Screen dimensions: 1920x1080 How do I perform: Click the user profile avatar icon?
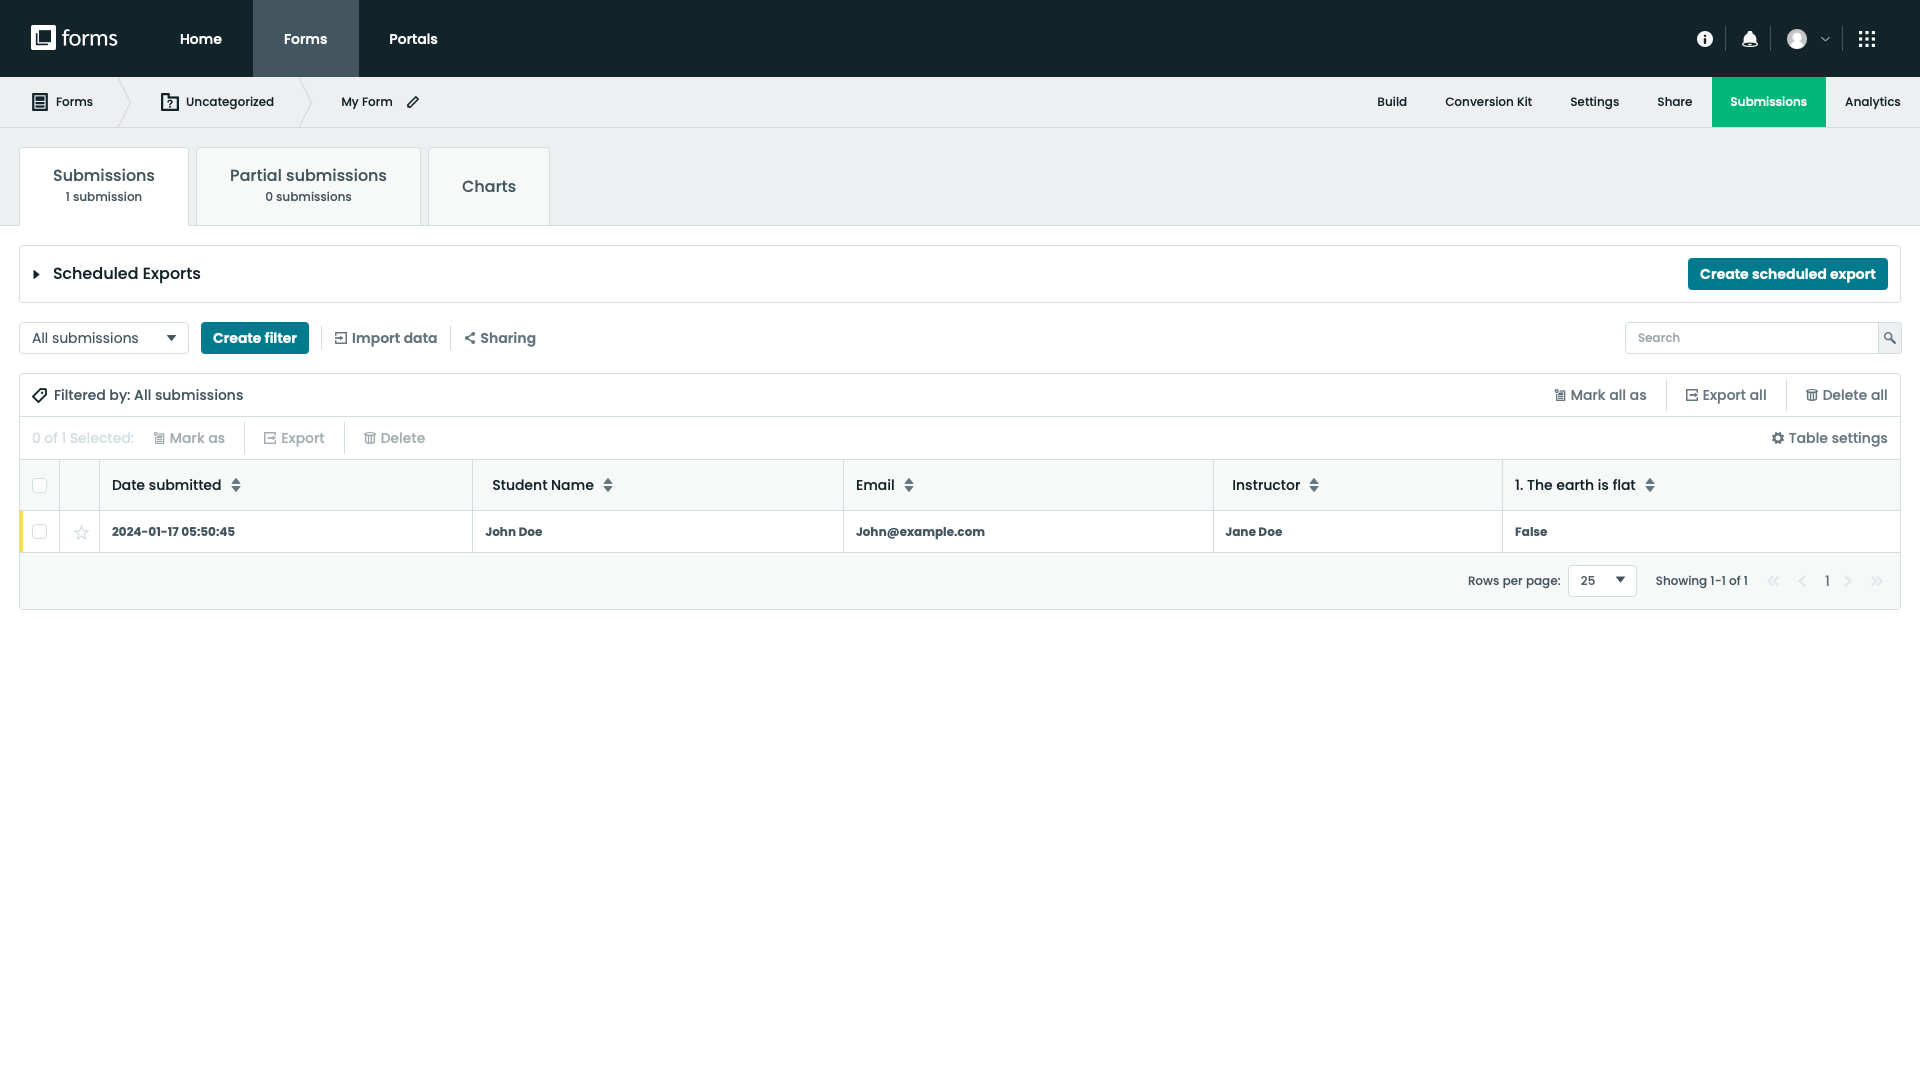1797,39
